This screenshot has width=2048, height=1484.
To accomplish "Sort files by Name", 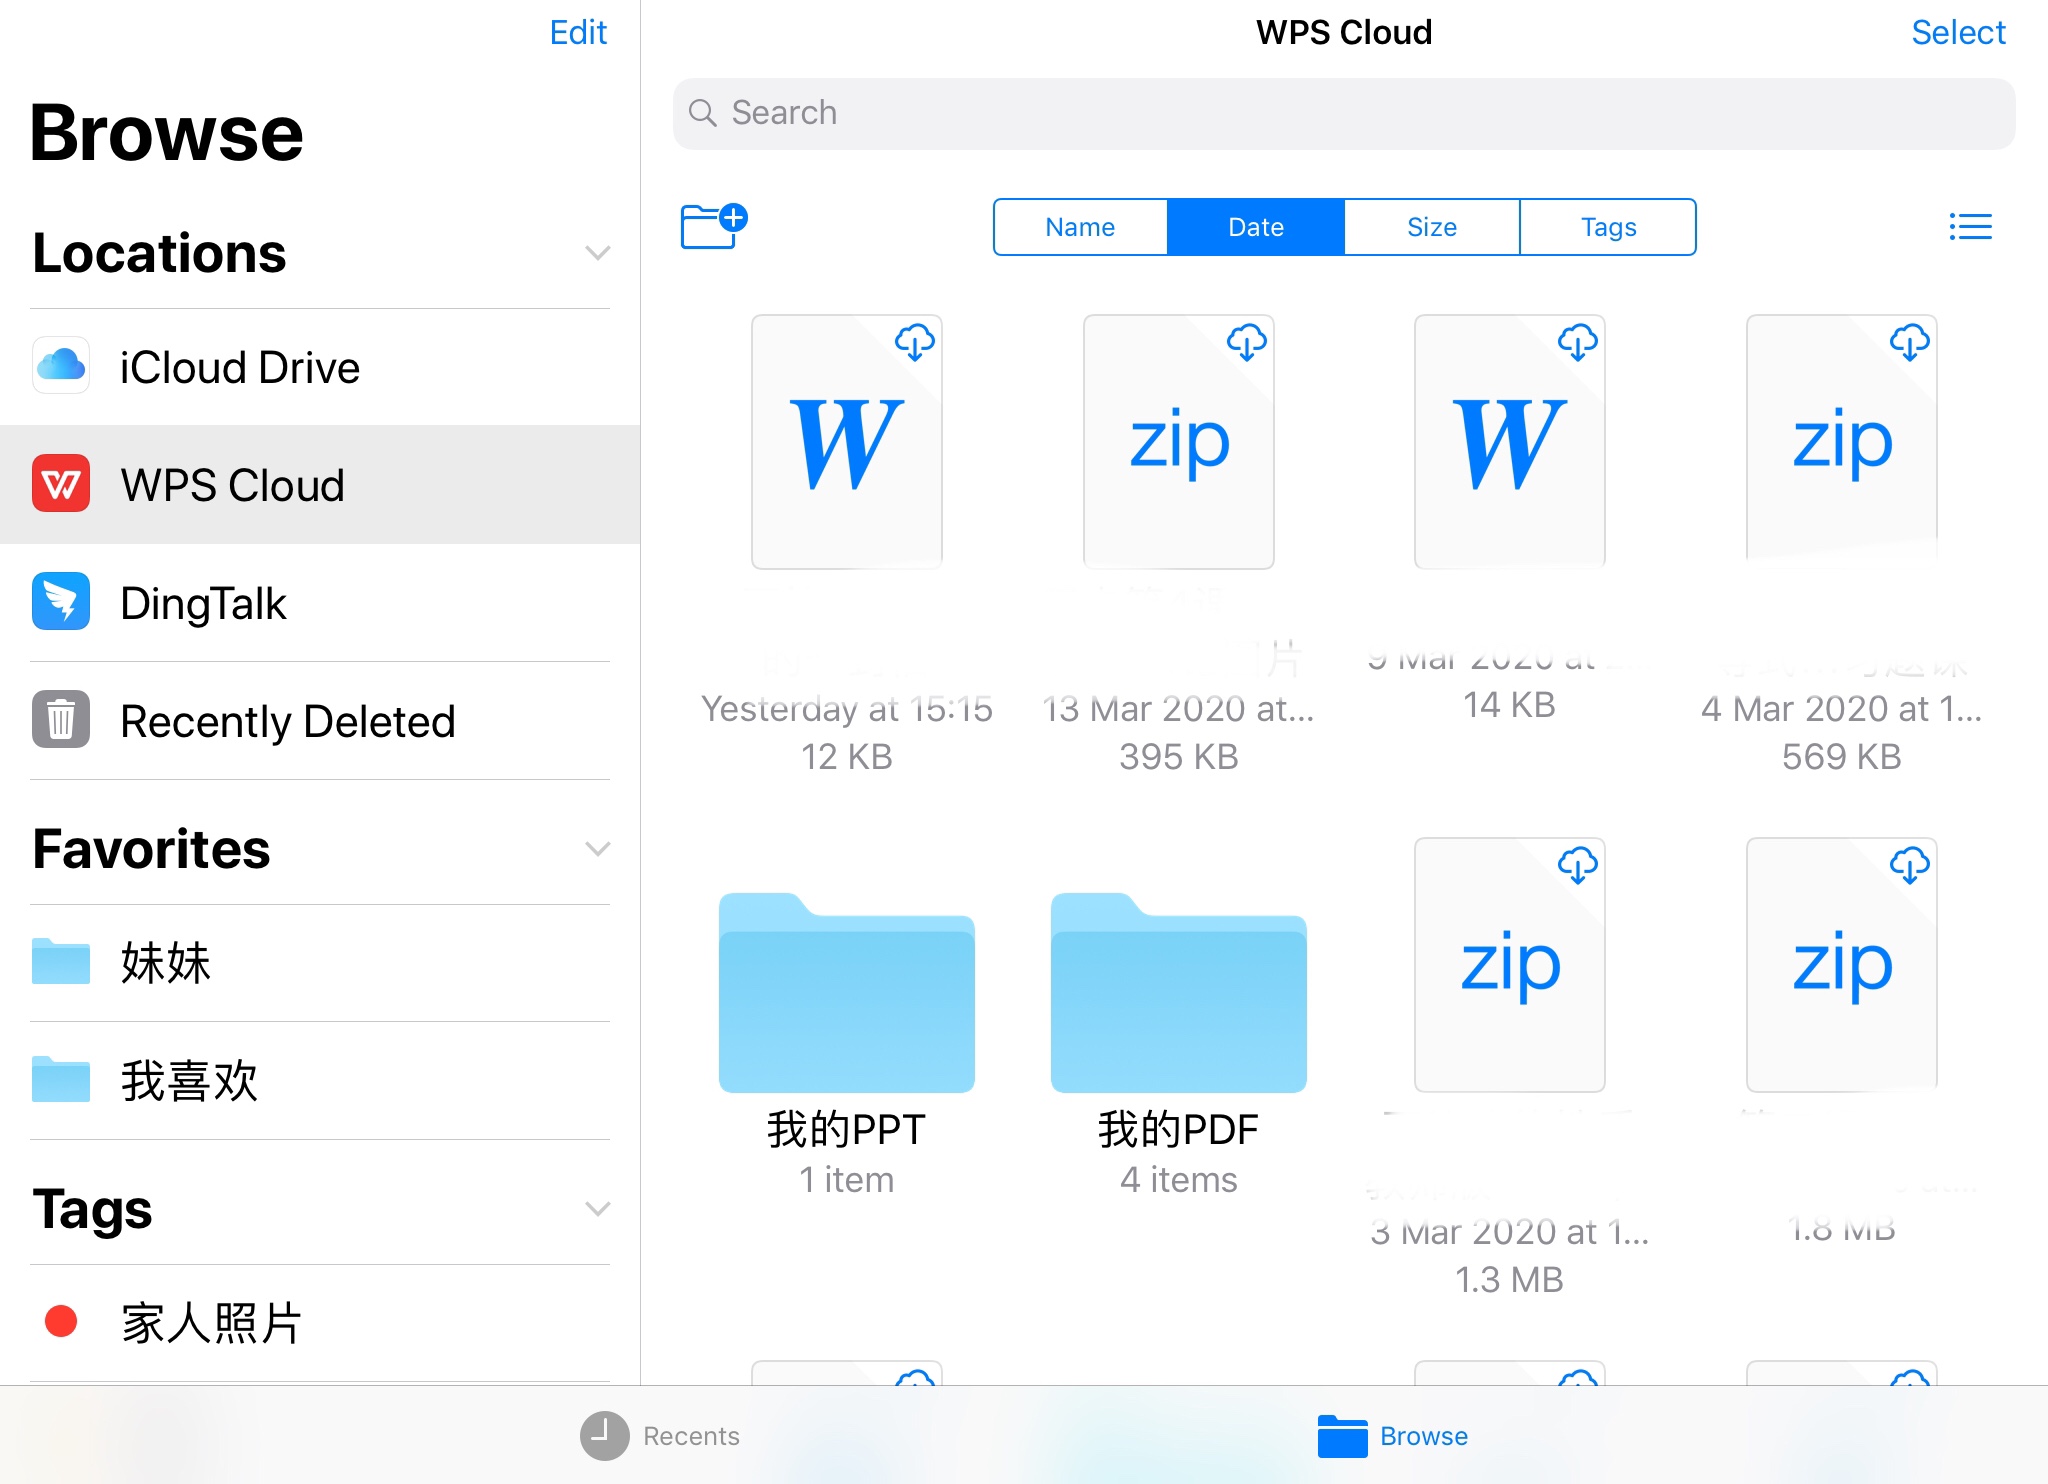I will (1080, 227).
